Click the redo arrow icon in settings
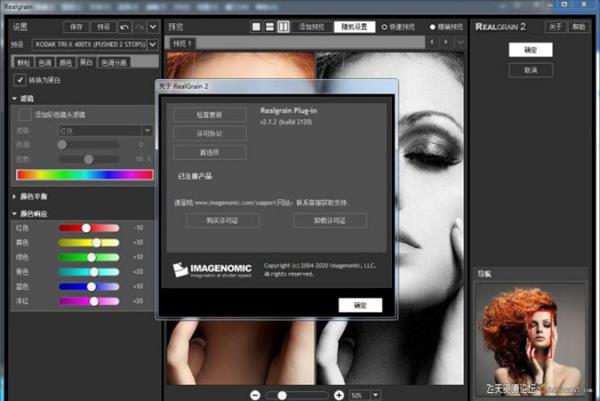 pos(139,26)
